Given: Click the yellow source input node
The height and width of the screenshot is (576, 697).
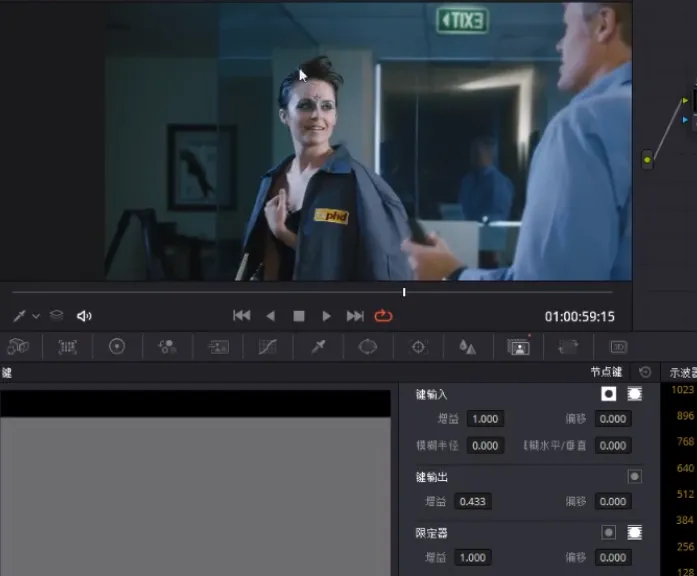Looking at the screenshot, I should (647, 160).
